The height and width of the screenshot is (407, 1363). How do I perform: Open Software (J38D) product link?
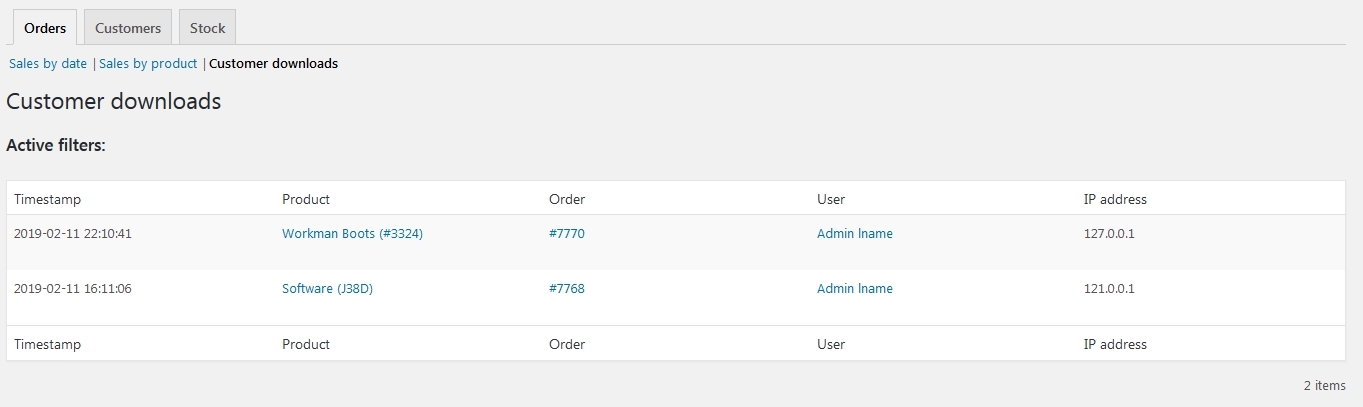(327, 288)
